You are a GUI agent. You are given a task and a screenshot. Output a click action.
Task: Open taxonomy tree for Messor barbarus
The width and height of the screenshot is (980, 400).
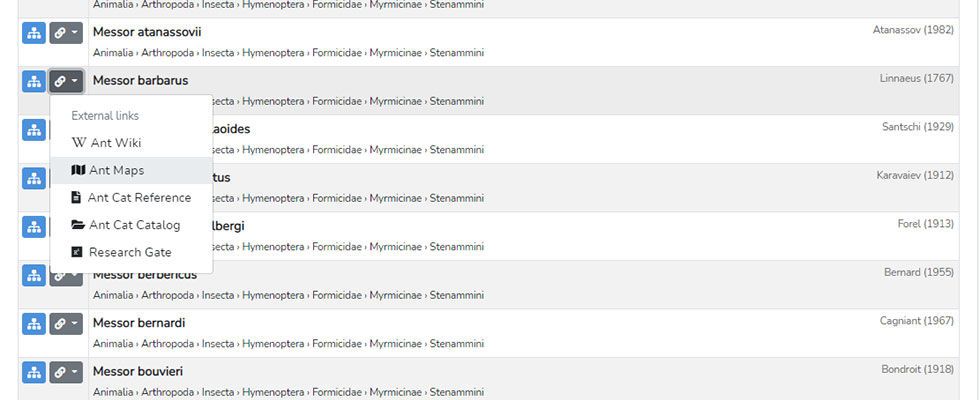[x=34, y=81]
